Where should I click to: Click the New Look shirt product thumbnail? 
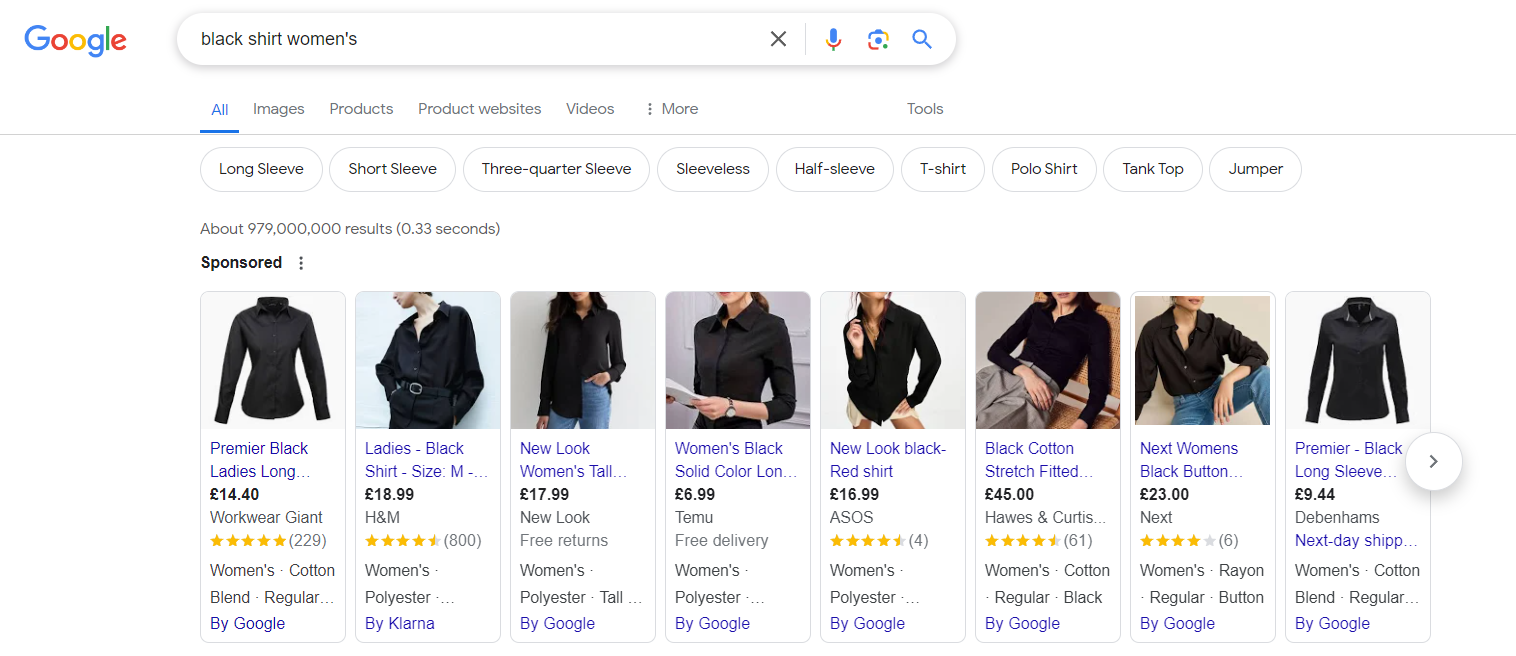coord(582,360)
